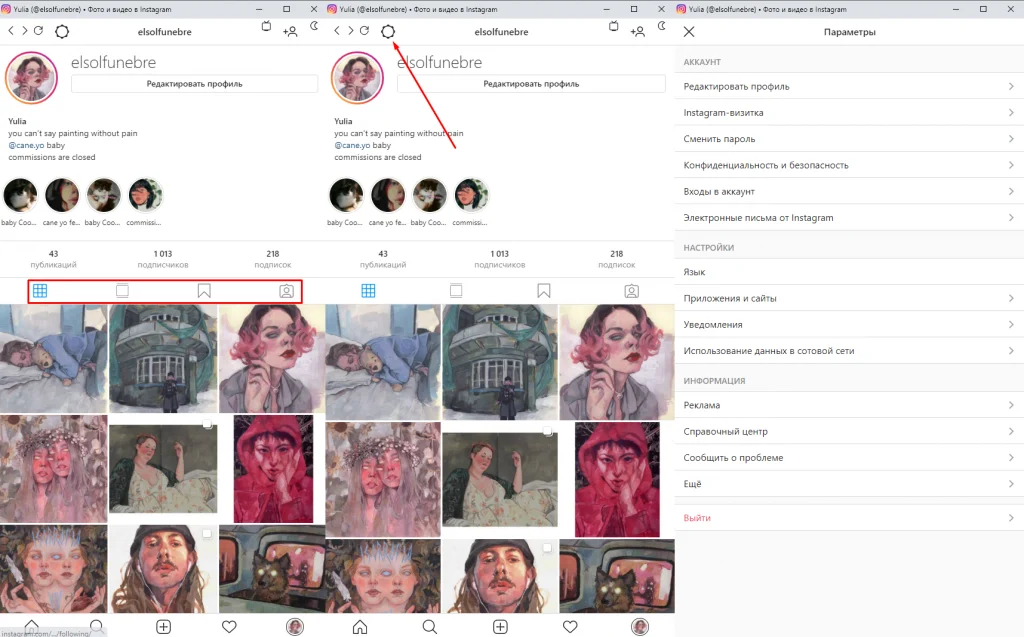The height and width of the screenshot is (637, 1024).
Task: Open IGTV icon in middle window
Action: point(613,26)
